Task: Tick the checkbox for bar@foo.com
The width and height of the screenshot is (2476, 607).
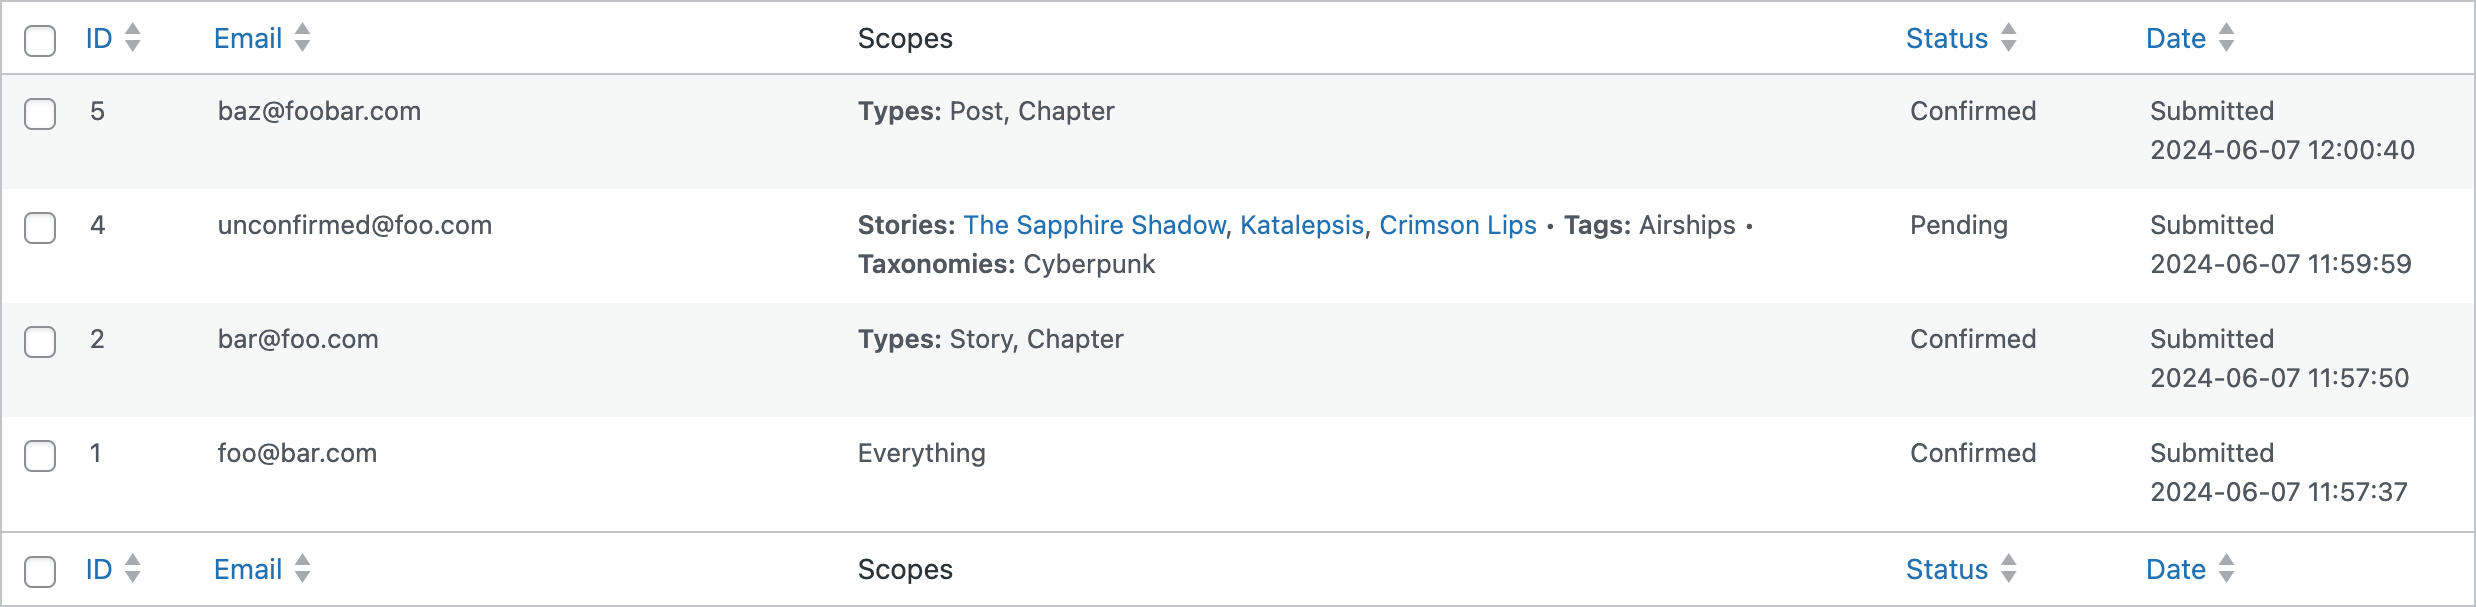Action: coord(40,342)
